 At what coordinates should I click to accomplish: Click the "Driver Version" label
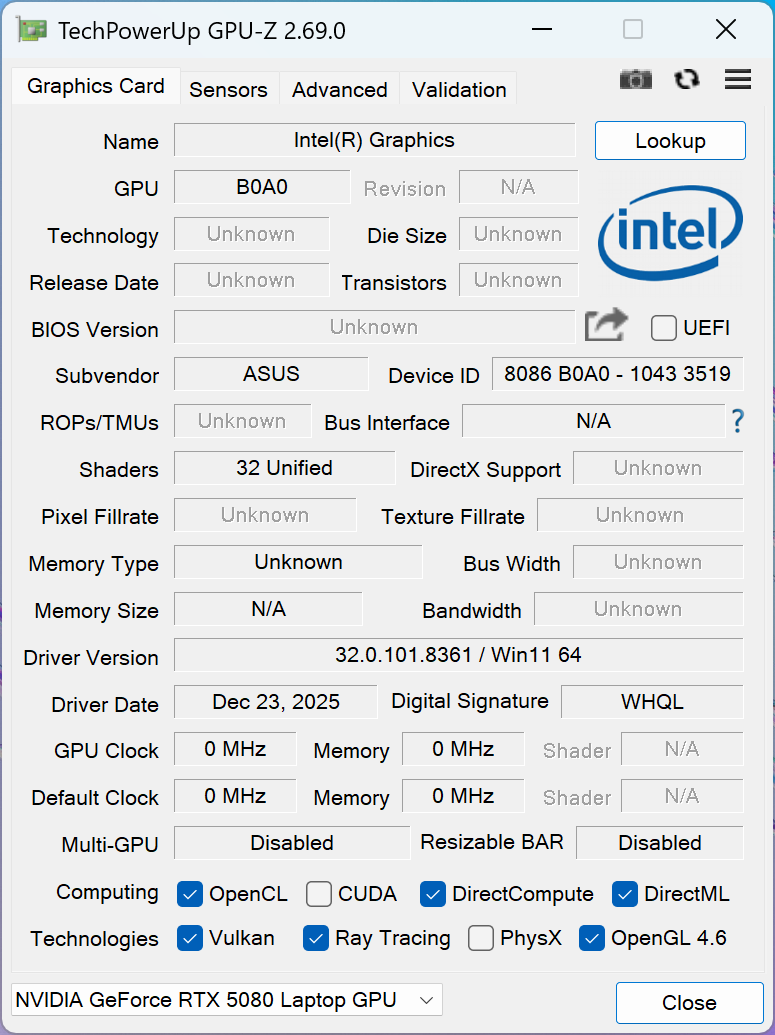click(91, 657)
